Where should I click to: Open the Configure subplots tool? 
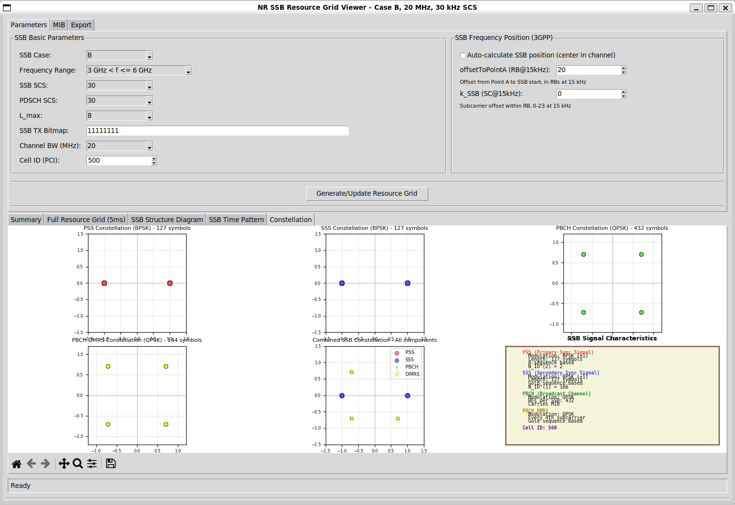point(92,464)
